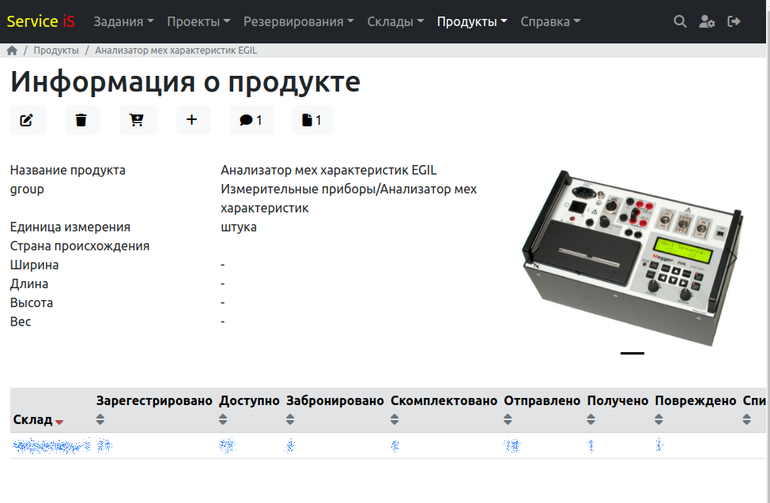770x503 pixels.
Task: Open the Задания dropdown menu
Action: click(123, 22)
